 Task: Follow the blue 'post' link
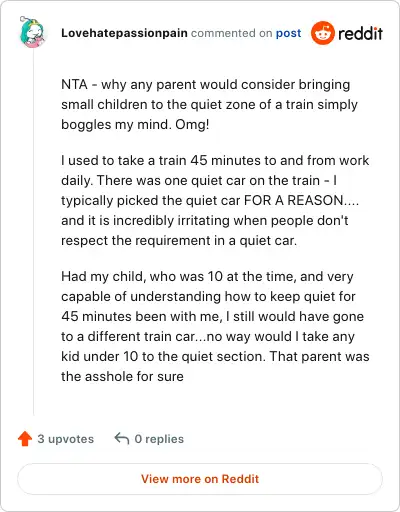pyautogui.click(x=288, y=33)
